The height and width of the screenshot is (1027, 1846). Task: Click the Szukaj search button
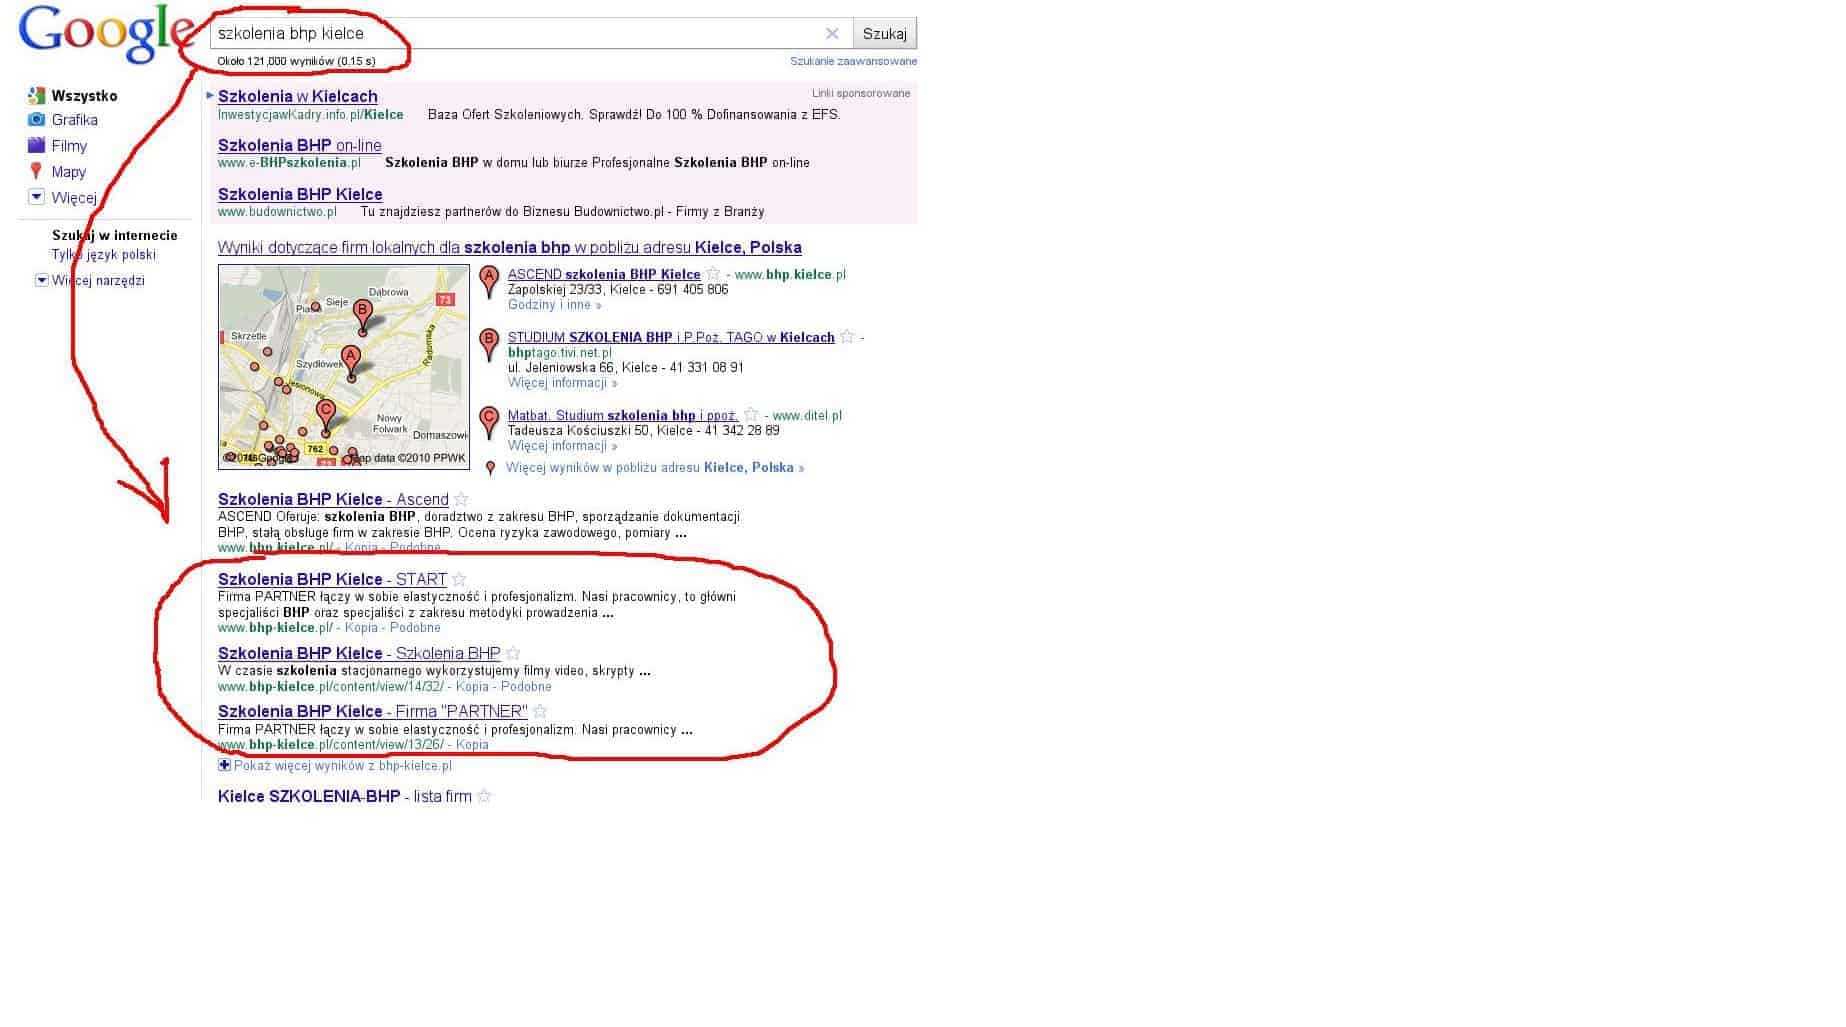(x=885, y=33)
